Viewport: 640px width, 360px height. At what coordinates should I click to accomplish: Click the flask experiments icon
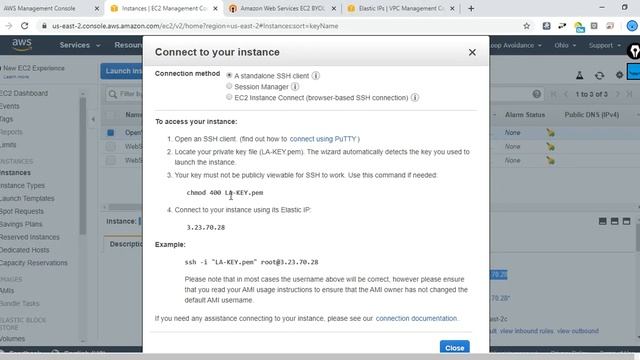579,75
